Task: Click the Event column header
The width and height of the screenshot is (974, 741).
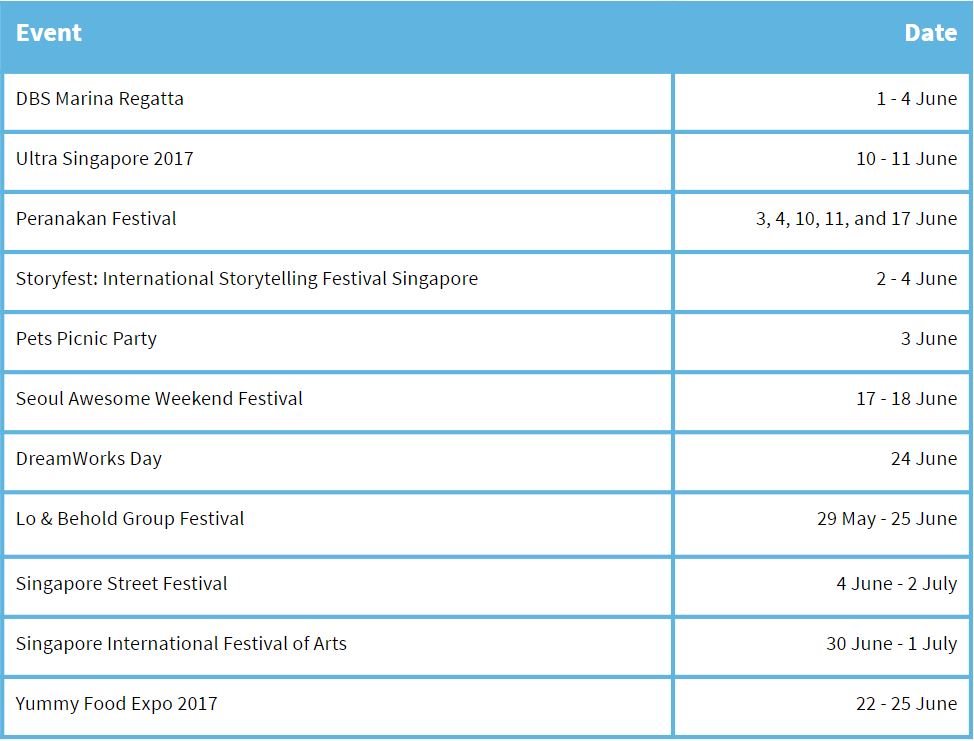Action: (x=49, y=33)
